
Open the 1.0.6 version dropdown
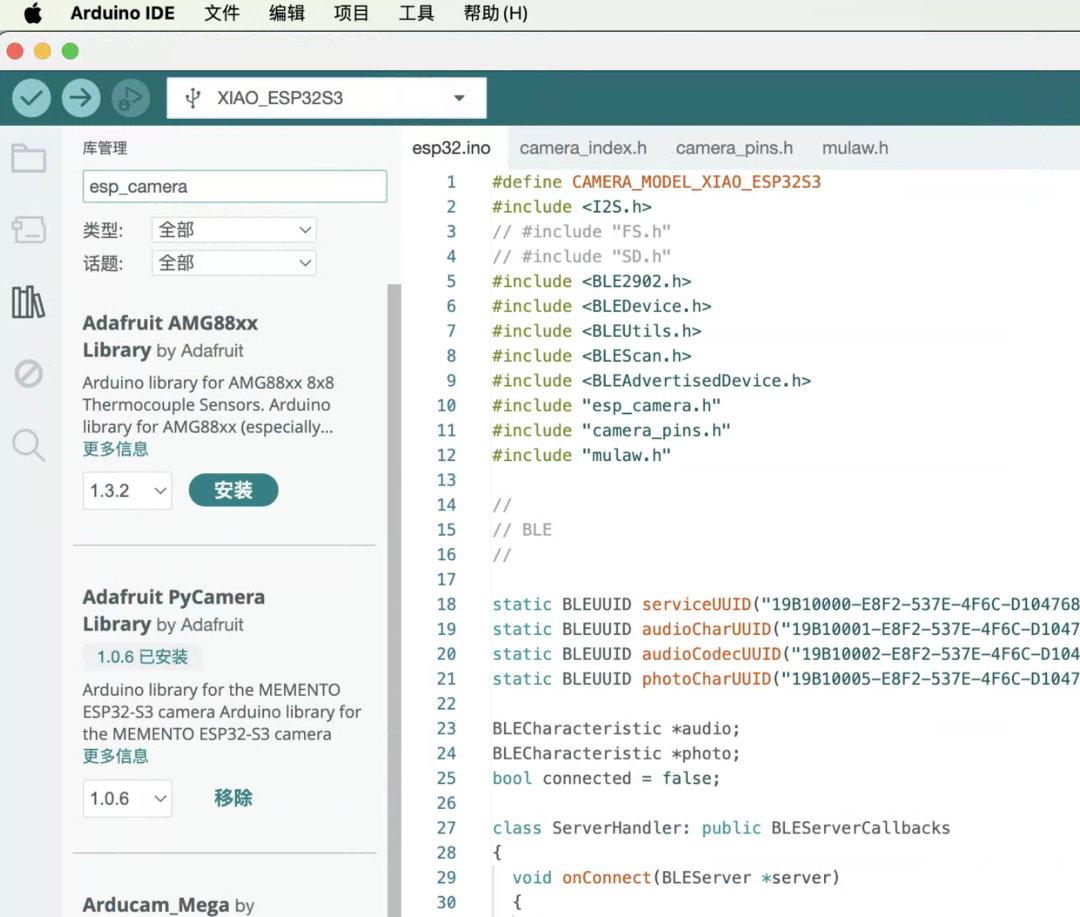[127, 798]
